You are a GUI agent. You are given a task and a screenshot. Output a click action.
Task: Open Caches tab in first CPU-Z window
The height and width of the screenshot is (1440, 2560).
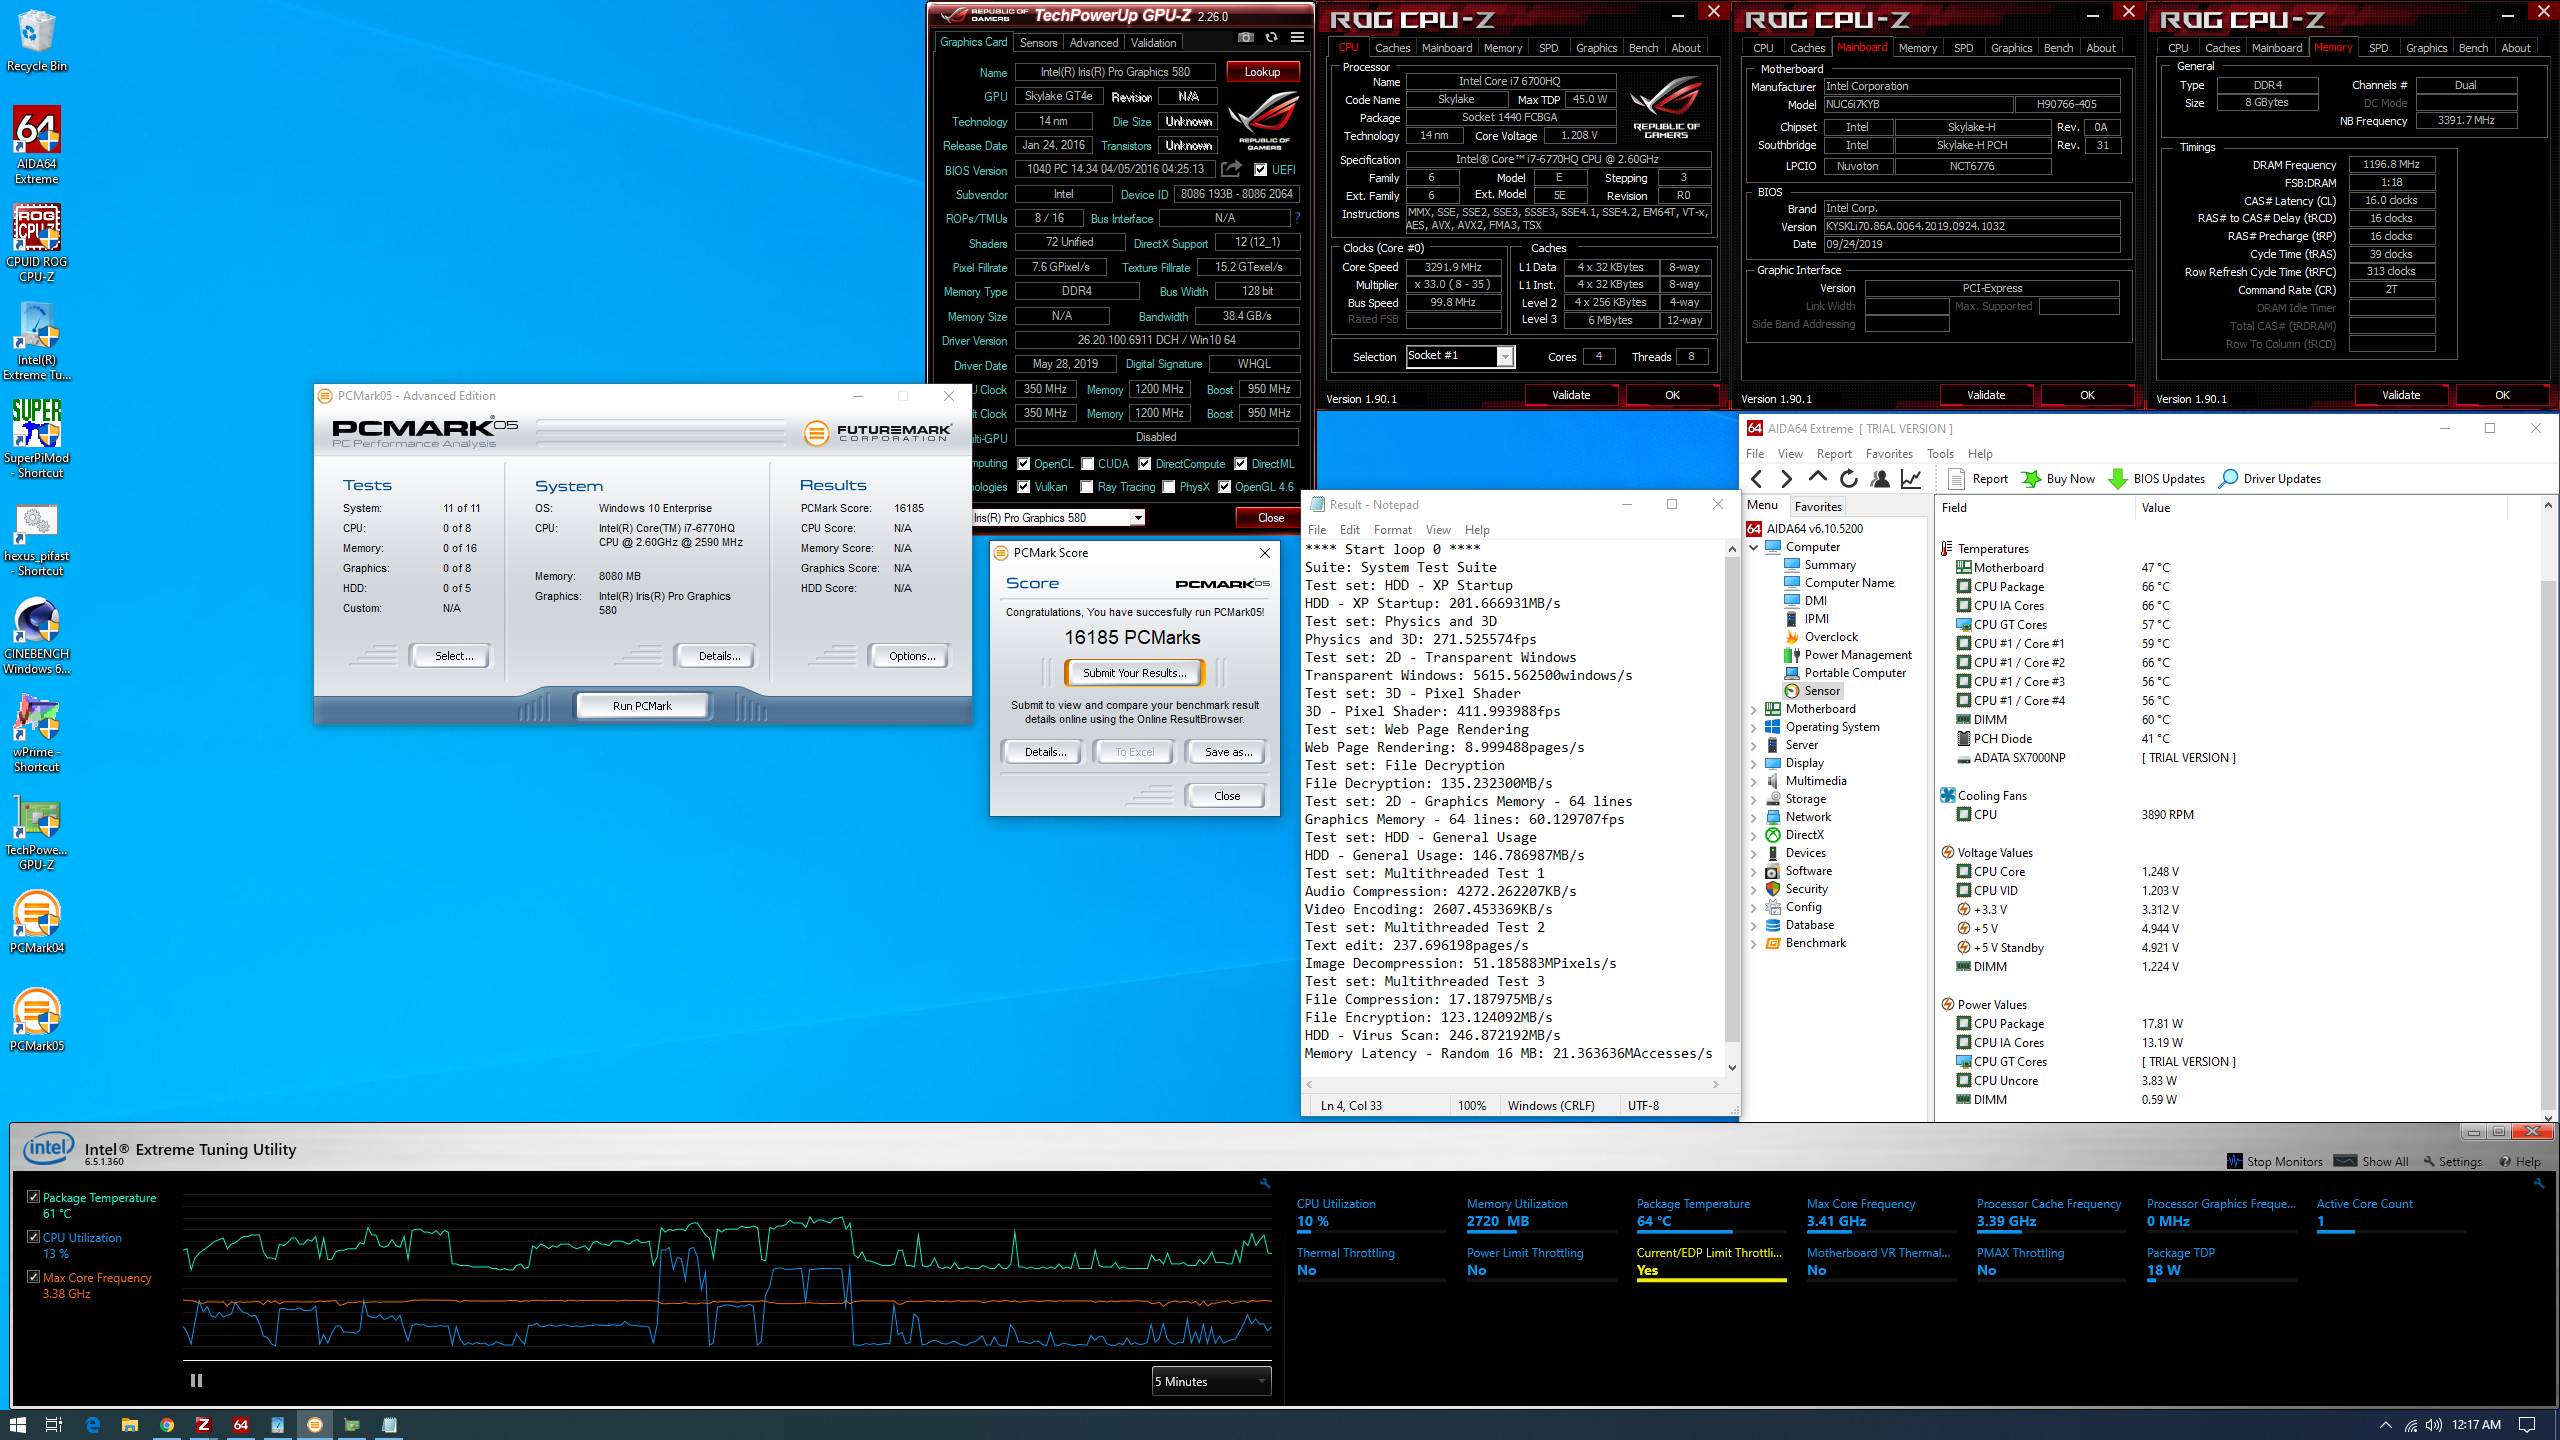tap(1392, 48)
